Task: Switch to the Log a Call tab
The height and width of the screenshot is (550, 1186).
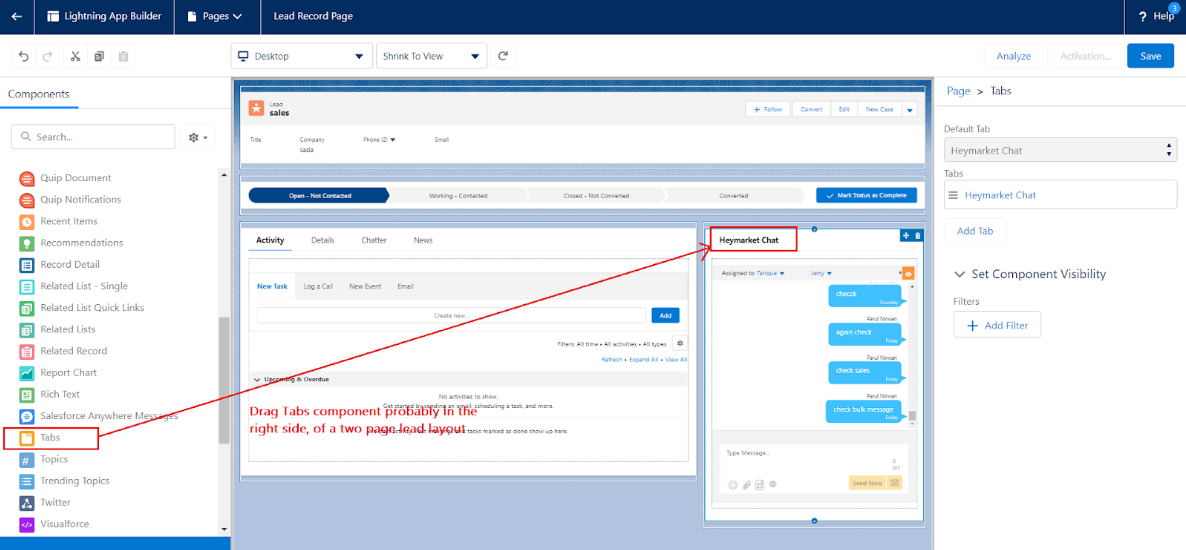Action: pyautogui.click(x=318, y=287)
